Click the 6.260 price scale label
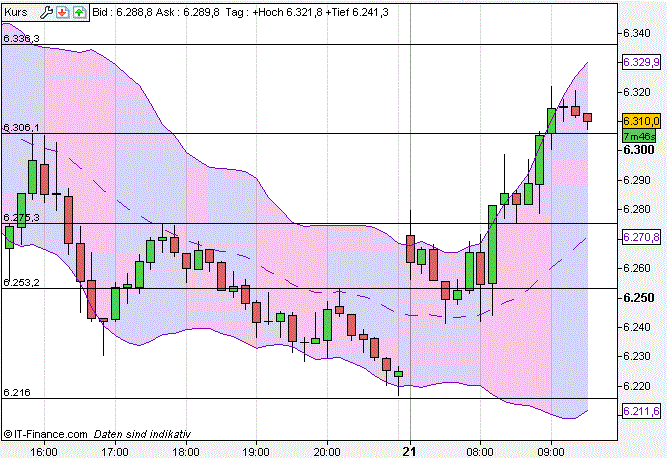 636,268
